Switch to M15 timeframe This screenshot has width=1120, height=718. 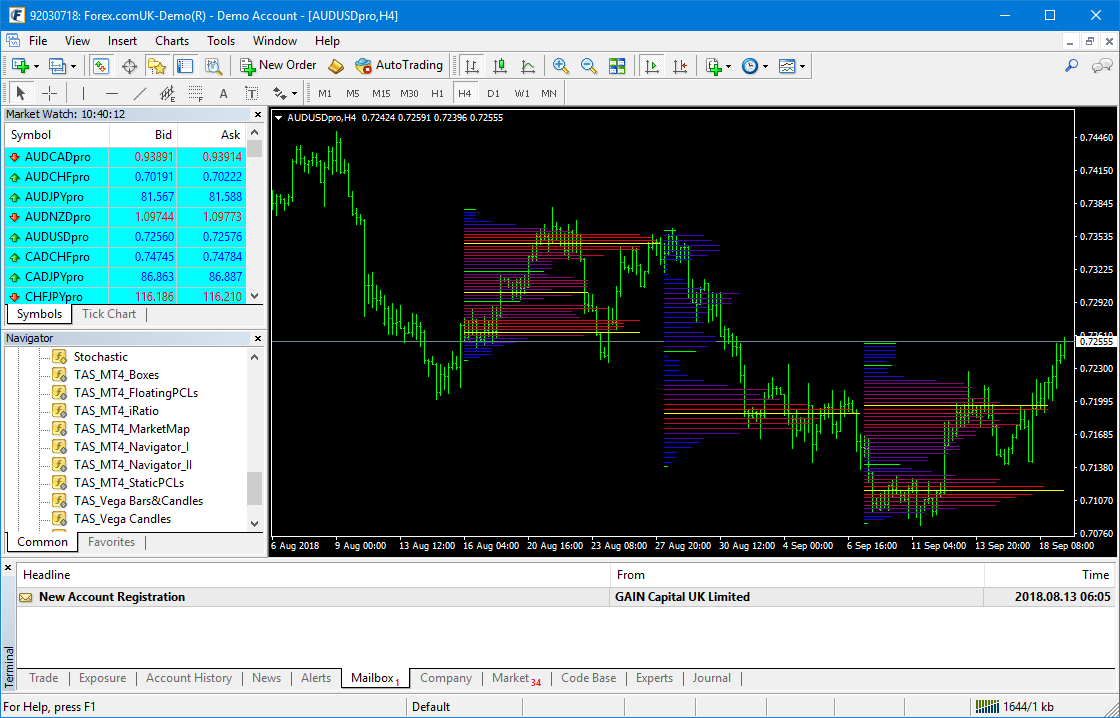tap(381, 94)
